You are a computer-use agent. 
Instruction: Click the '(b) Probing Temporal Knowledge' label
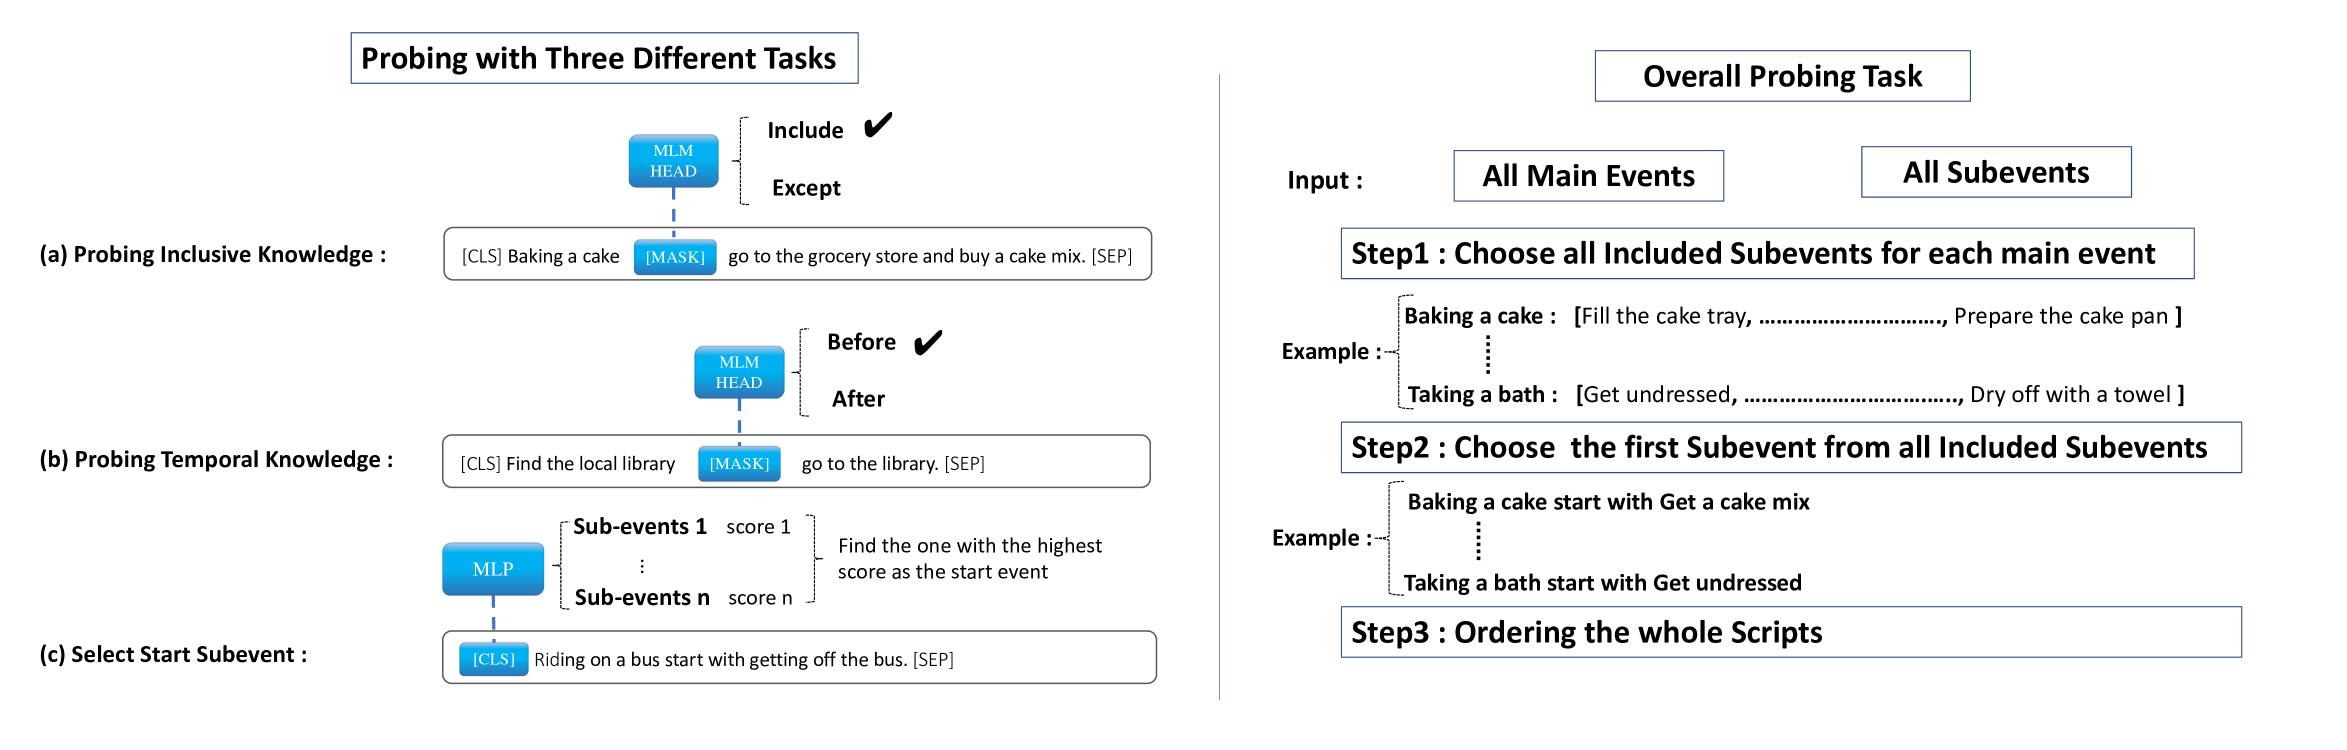216,460
